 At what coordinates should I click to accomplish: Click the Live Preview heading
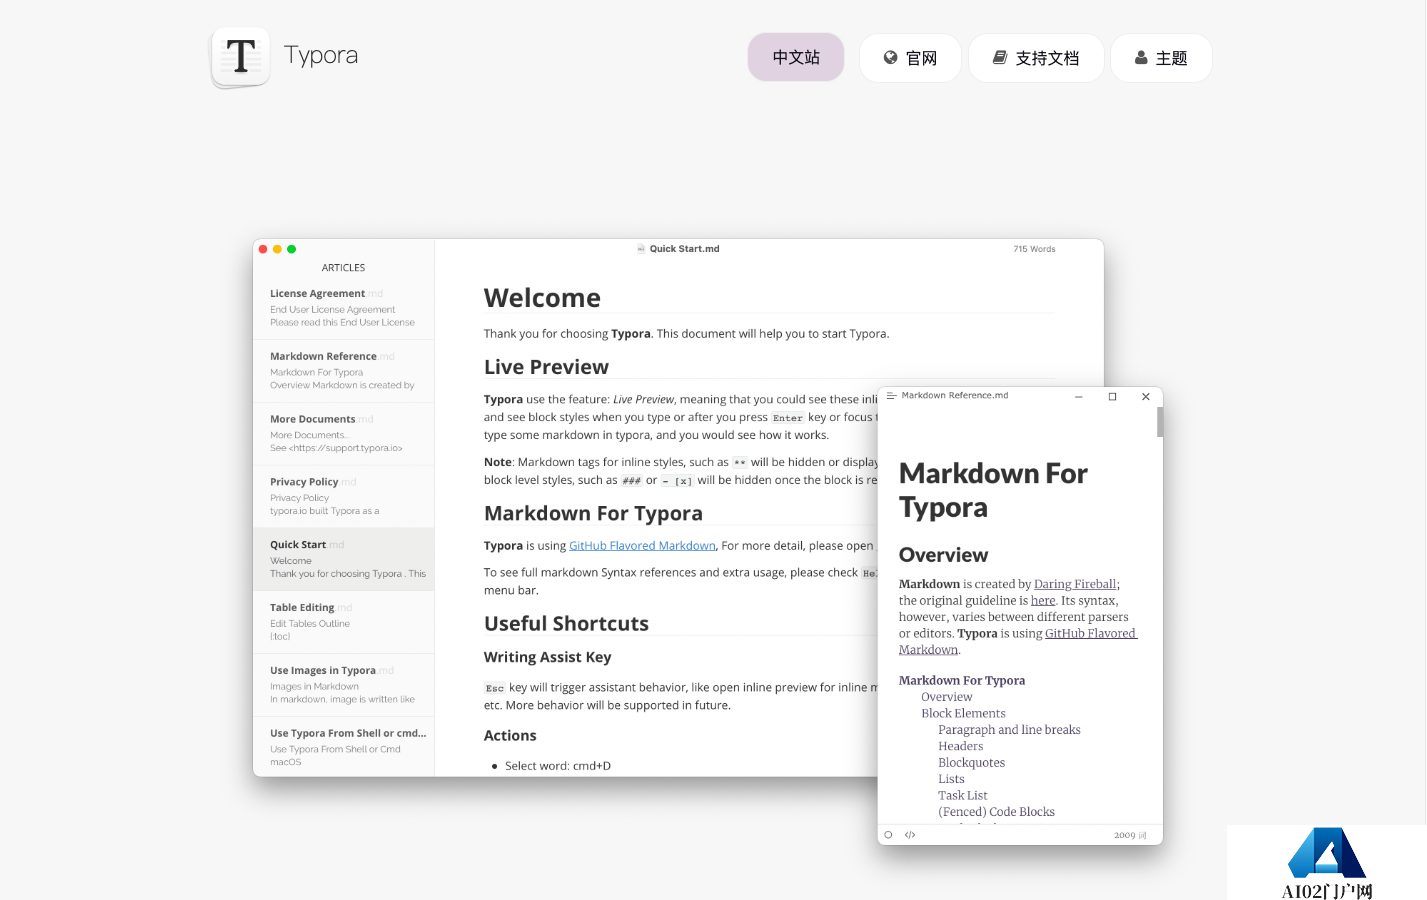546,367
